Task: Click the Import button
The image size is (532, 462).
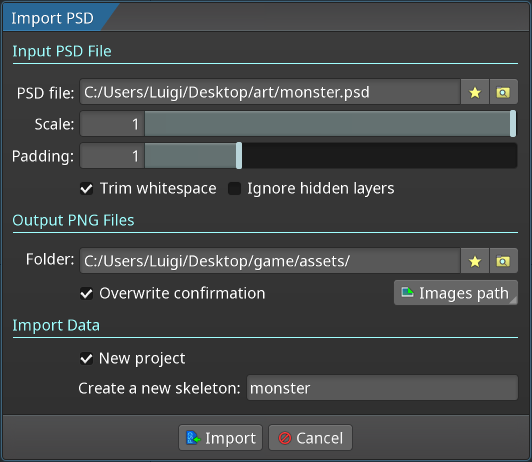Action: pos(221,438)
